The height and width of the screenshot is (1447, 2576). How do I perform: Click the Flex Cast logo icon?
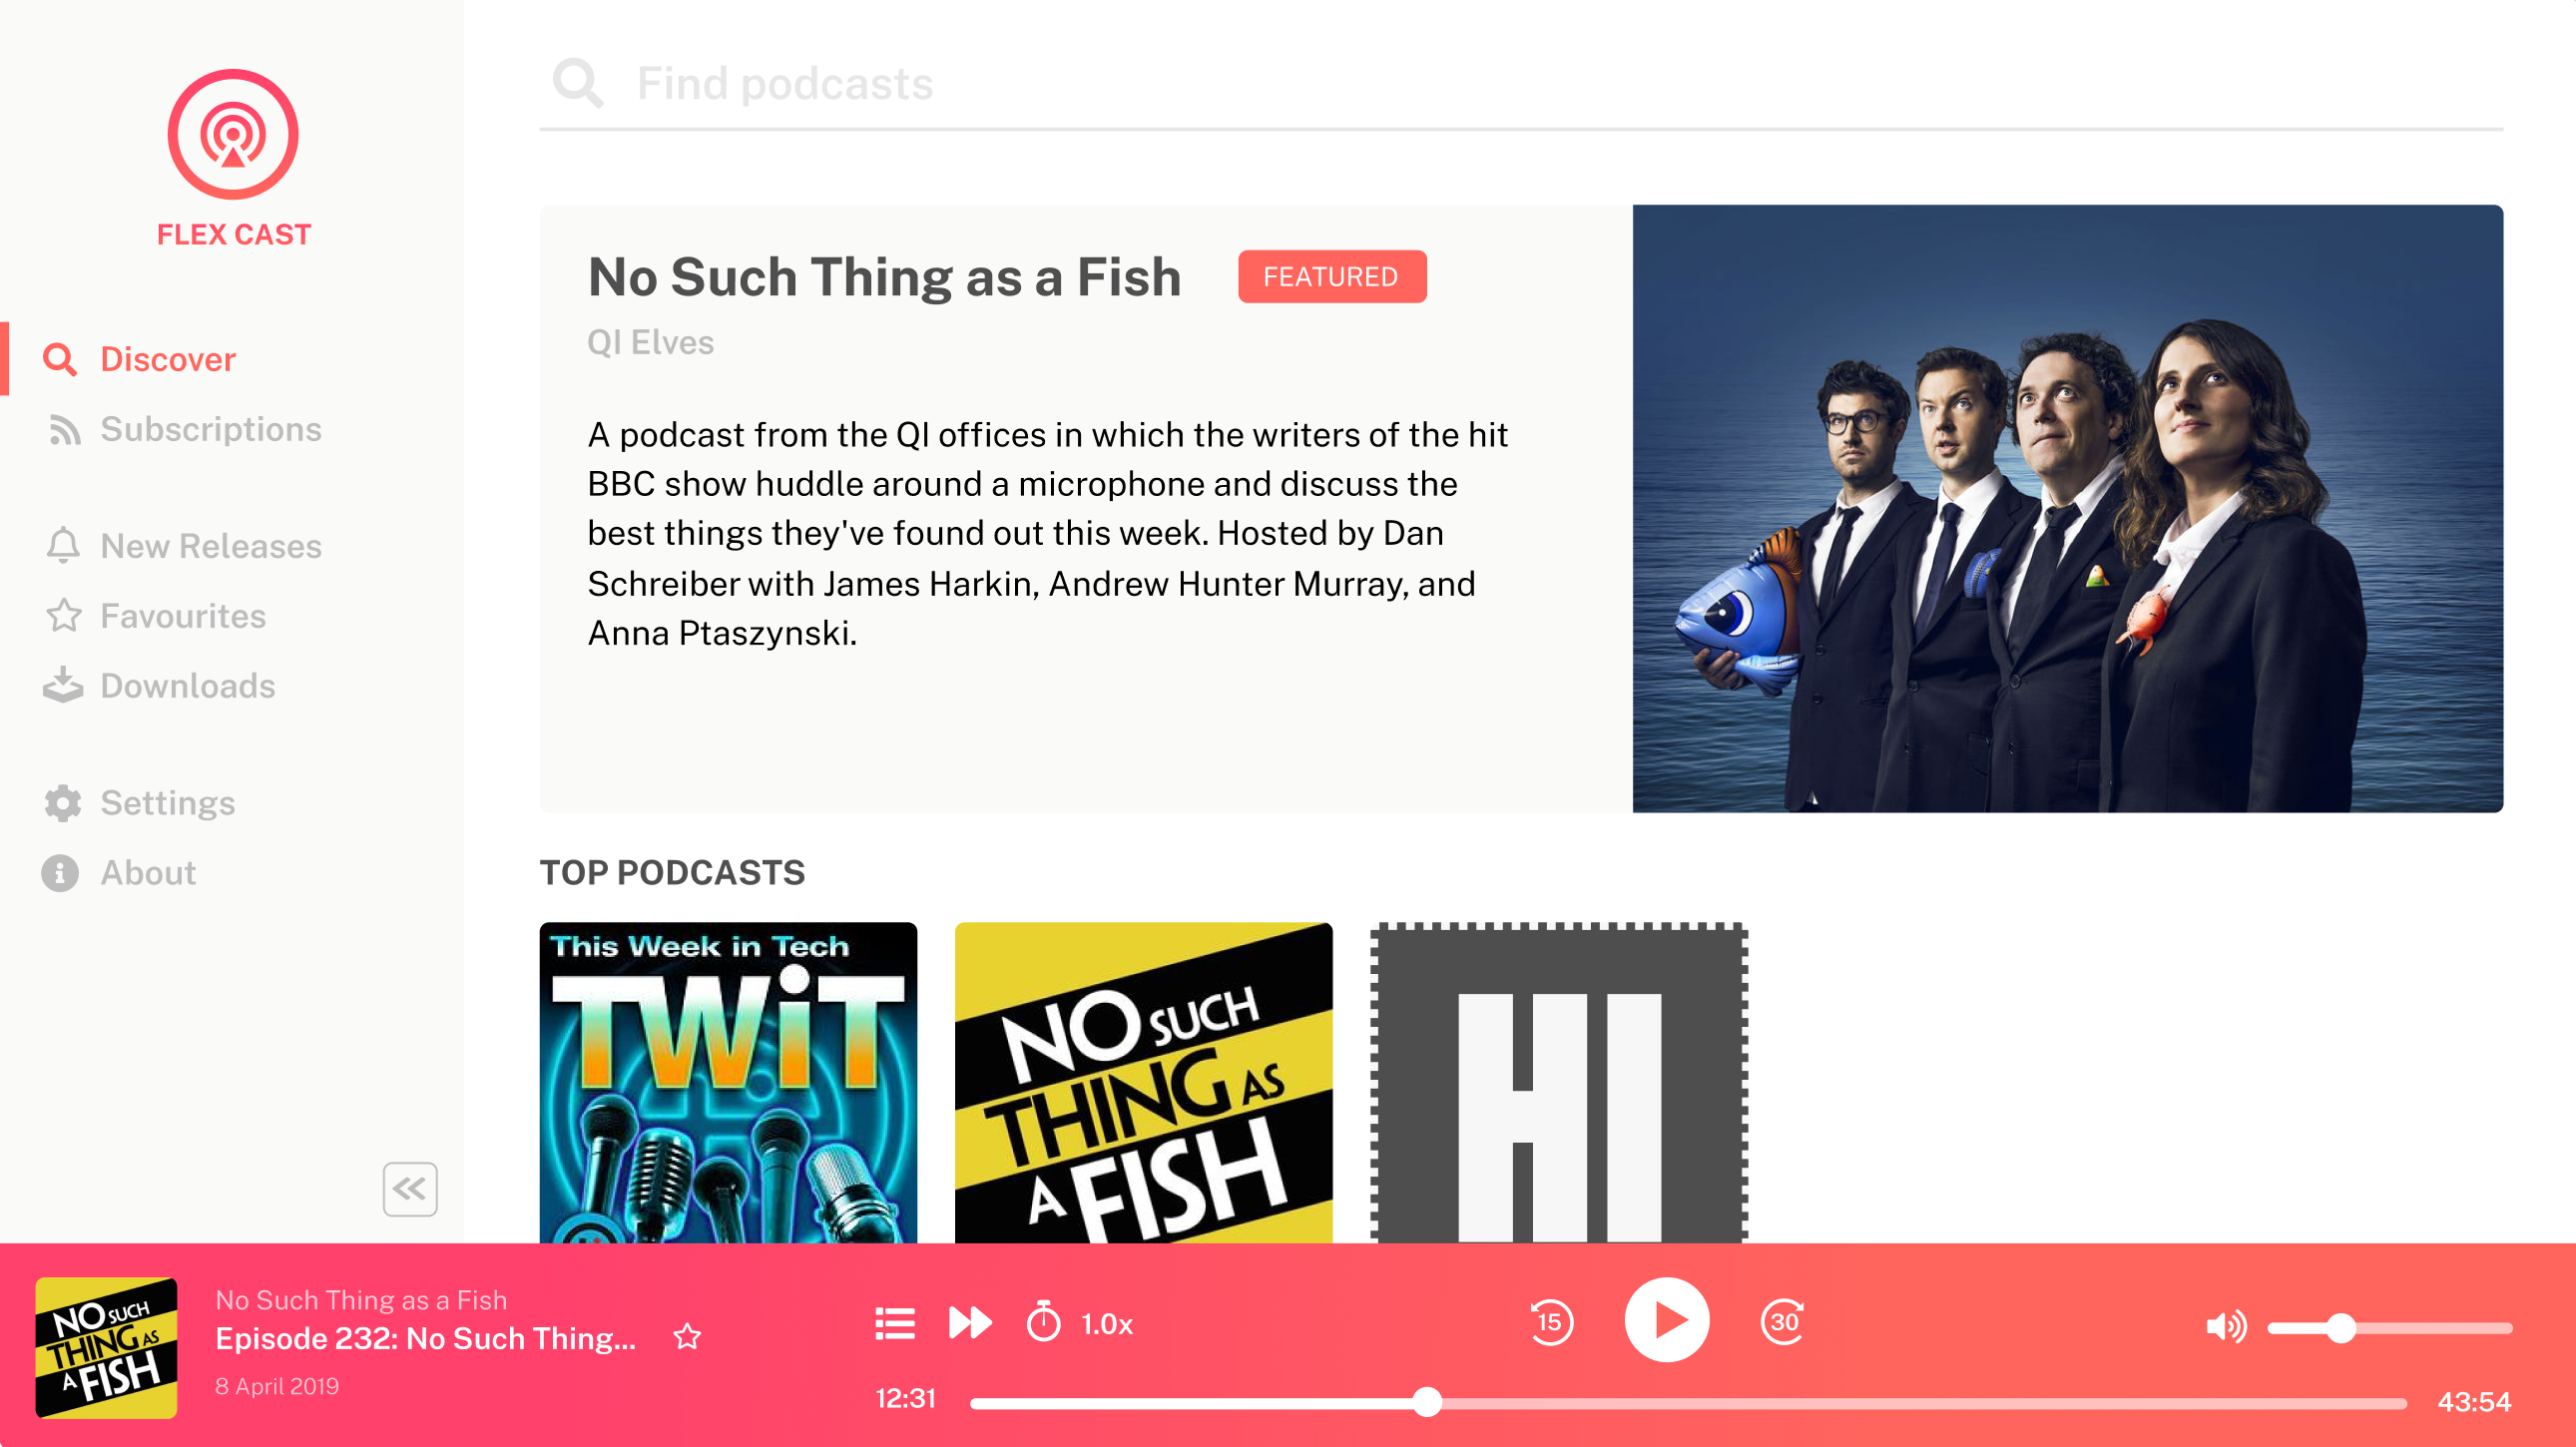pyautogui.click(x=233, y=134)
